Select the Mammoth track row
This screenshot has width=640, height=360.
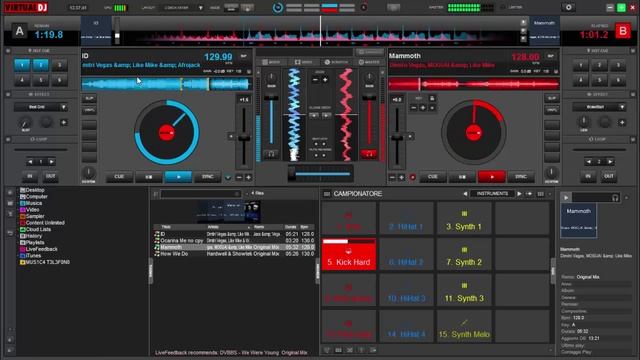[234, 247]
